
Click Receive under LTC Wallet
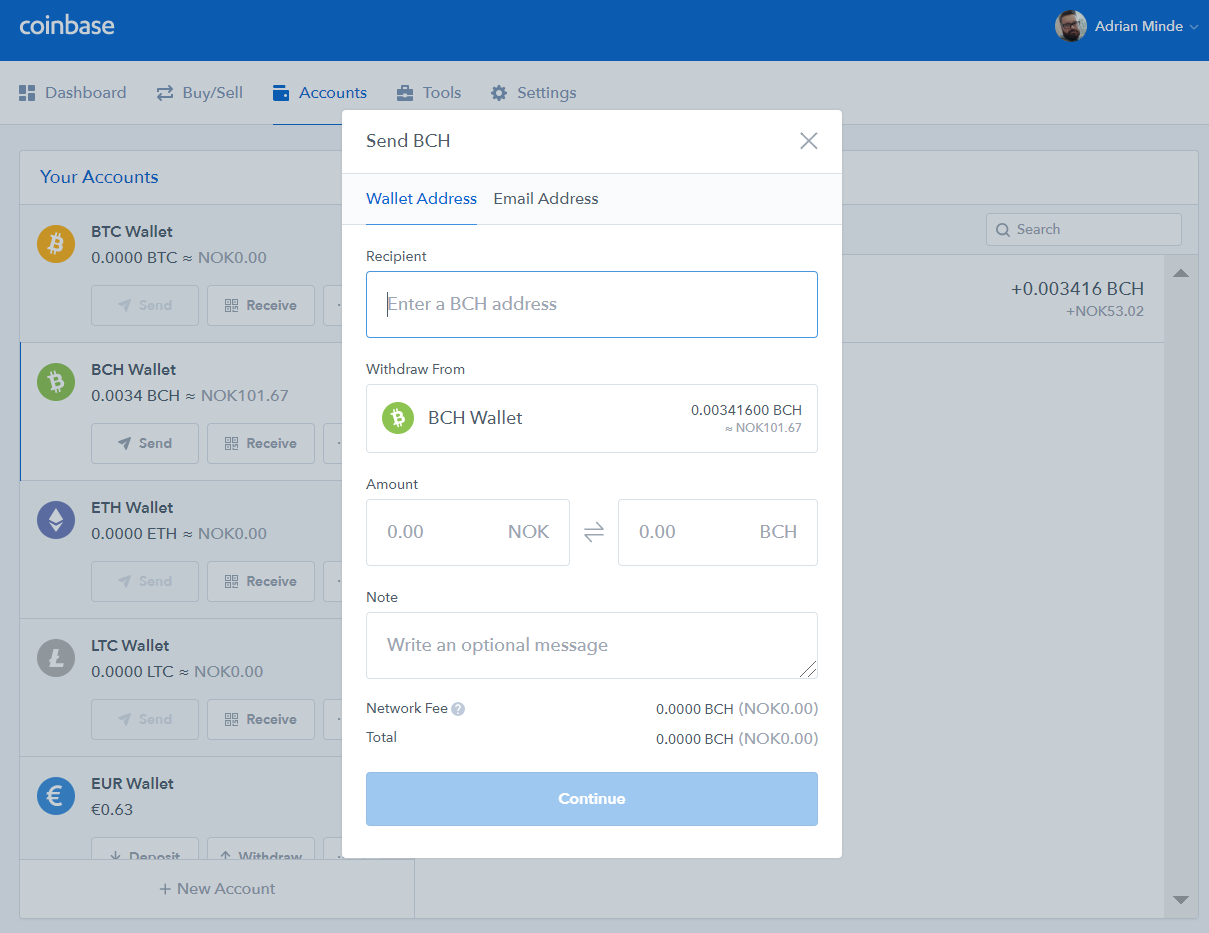click(261, 719)
